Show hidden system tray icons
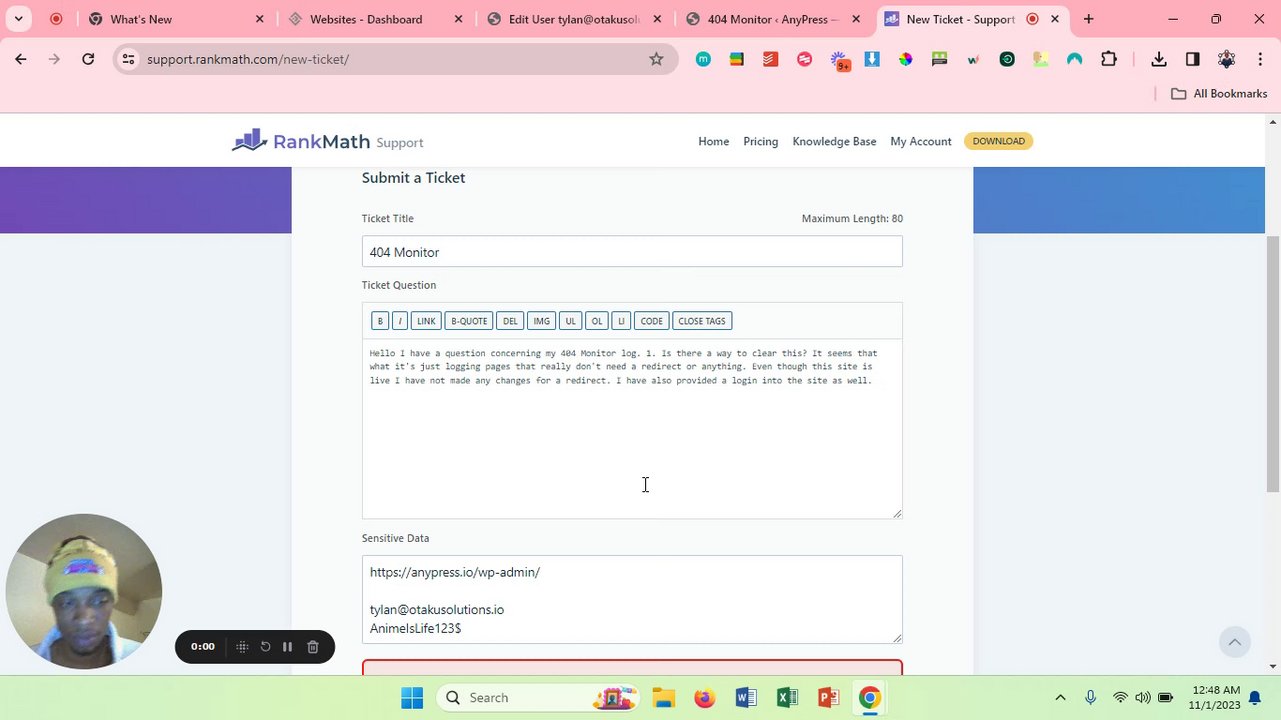 click(x=1061, y=698)
